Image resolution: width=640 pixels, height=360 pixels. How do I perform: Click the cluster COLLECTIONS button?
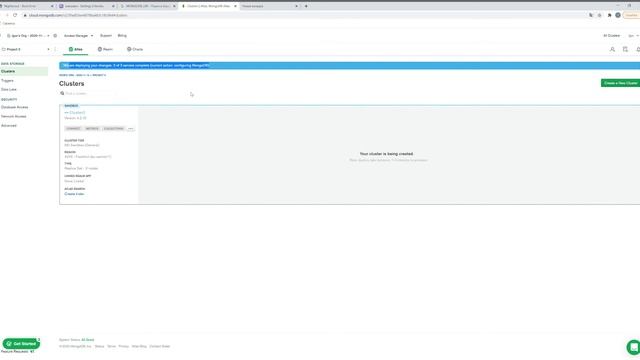[113, 129]
